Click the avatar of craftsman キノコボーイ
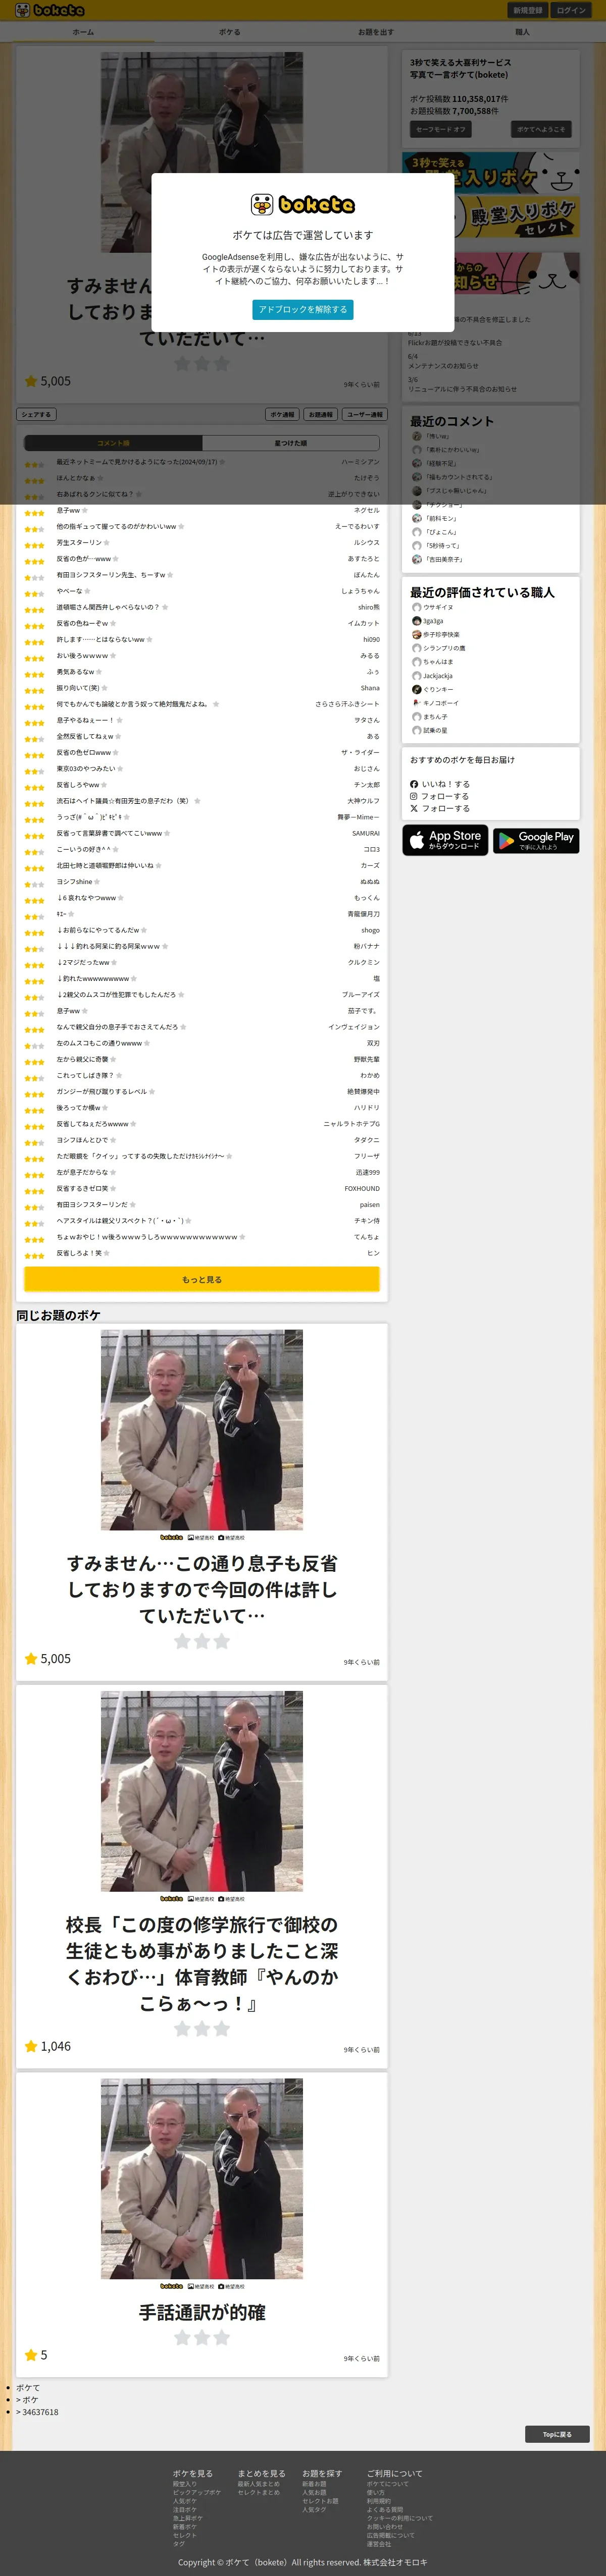Viewport: 606px width, 2576px height. [x=417, y=703]
